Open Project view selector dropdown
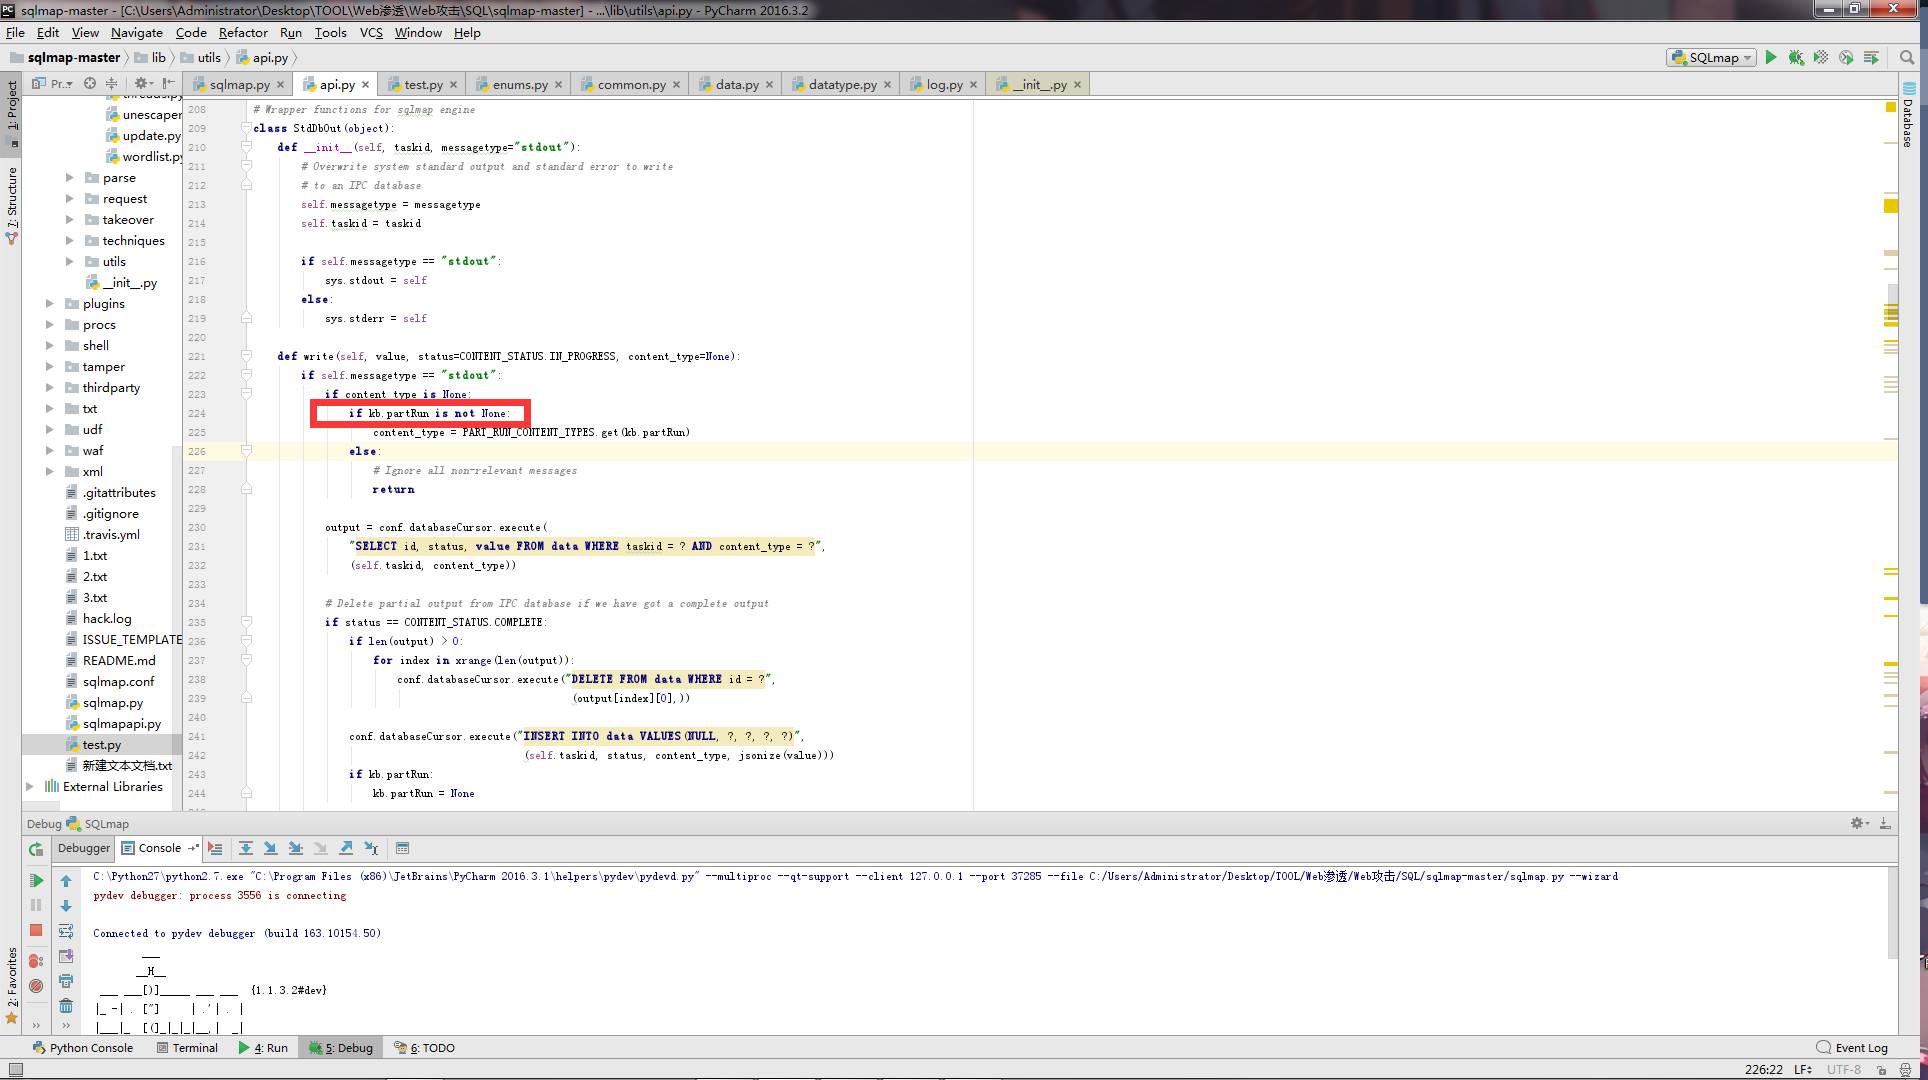The height and width of the screenshot is (1080, 1928). tap(53, 84)
